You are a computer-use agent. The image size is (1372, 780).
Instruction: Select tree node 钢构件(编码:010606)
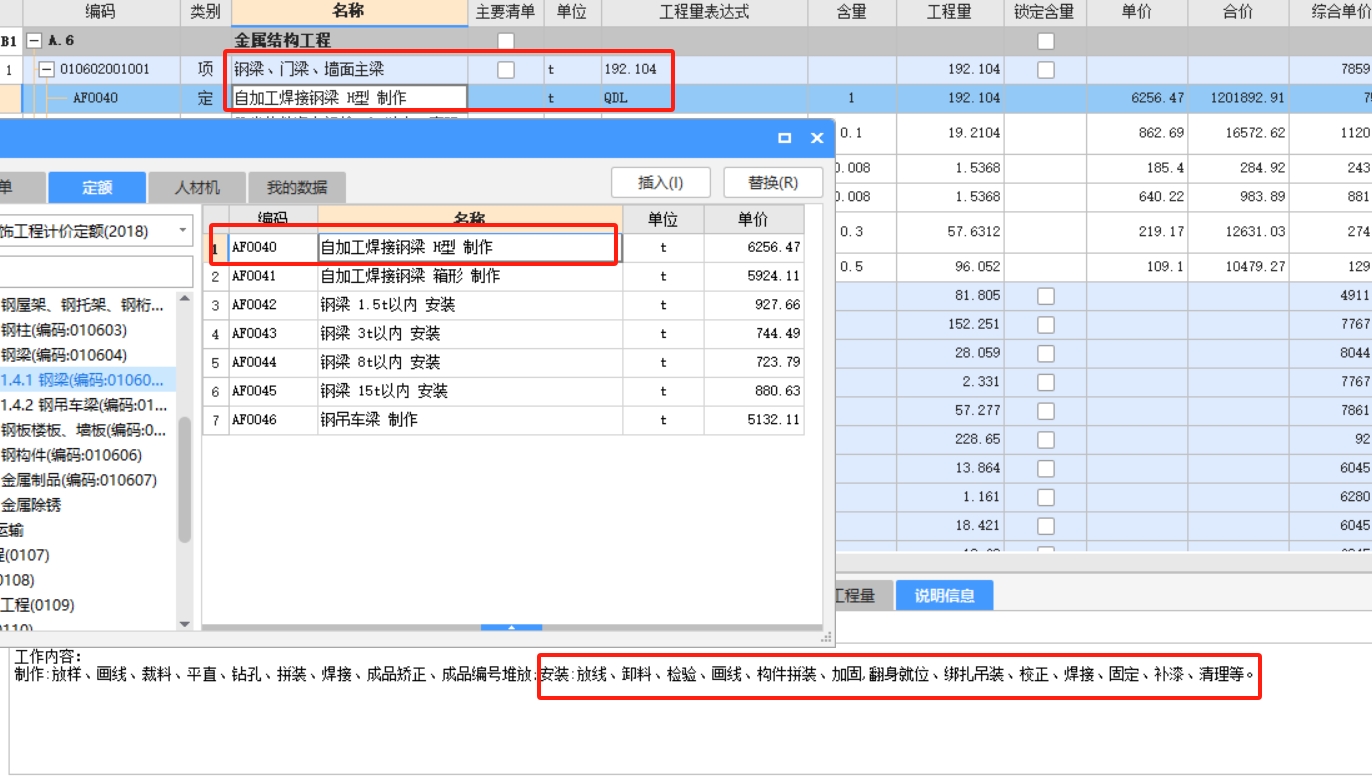[71, 455]
